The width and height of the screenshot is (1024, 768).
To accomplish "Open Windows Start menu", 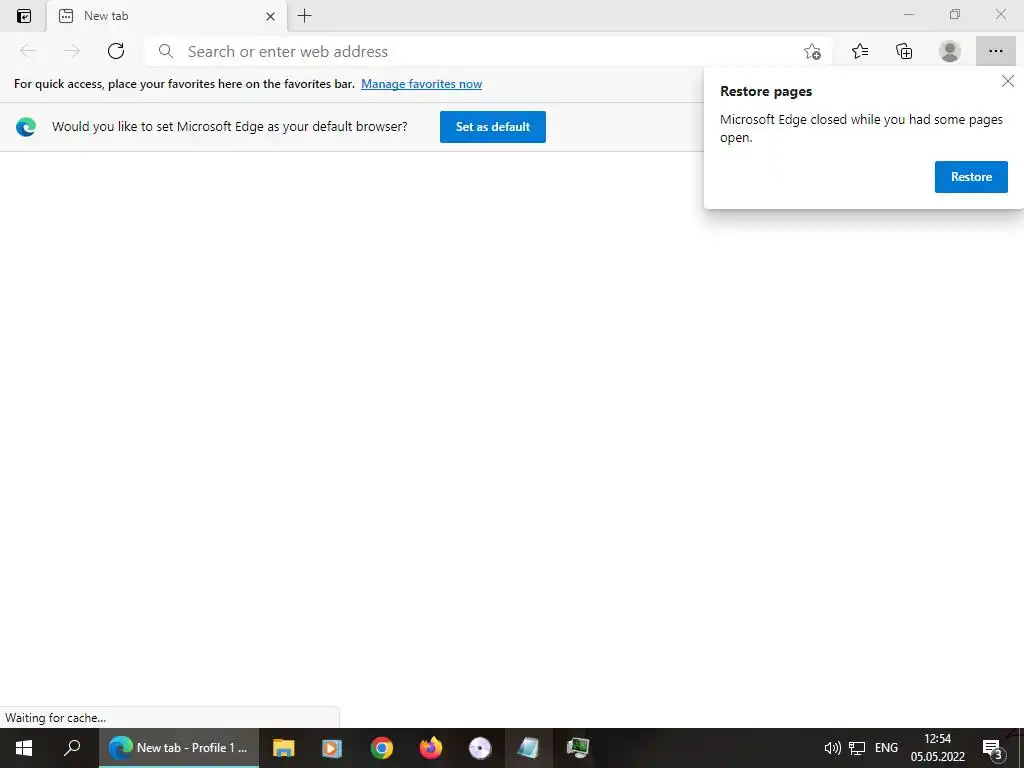I will [24, 748].
